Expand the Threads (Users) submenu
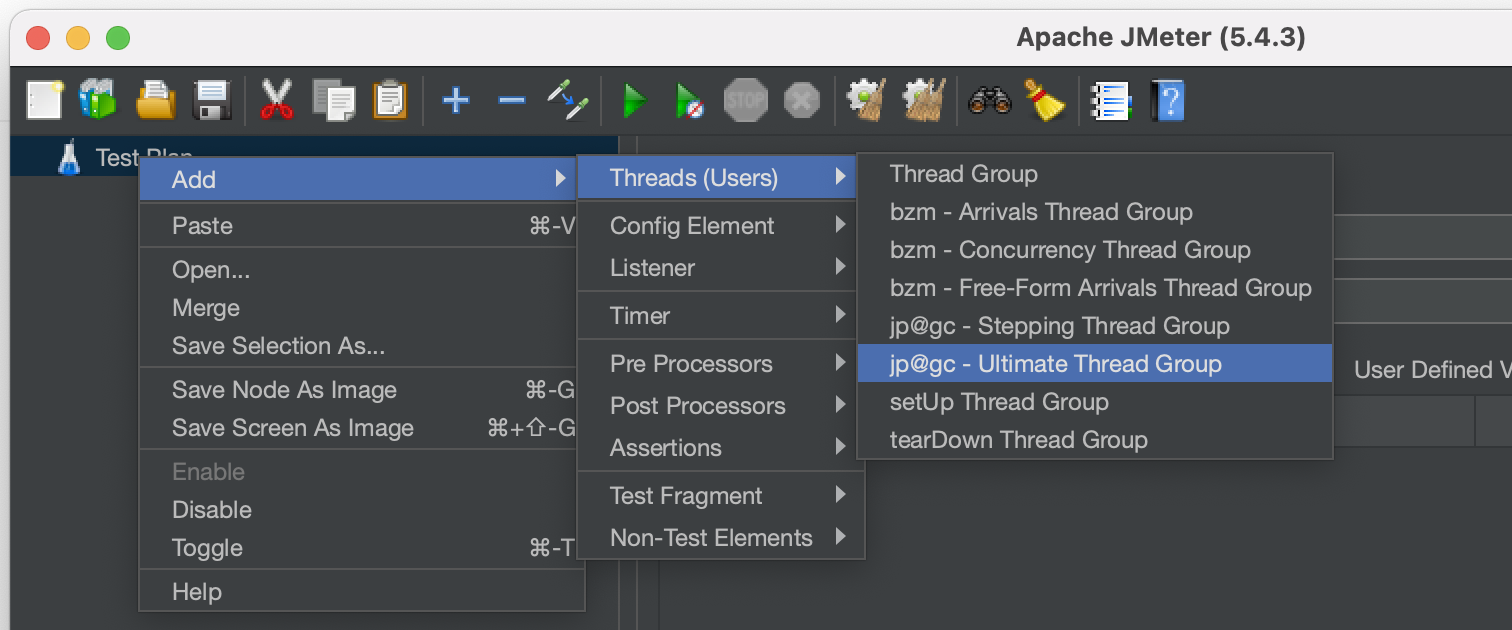The height and width of the screenshot is (630, 1512). pos(718,178)
